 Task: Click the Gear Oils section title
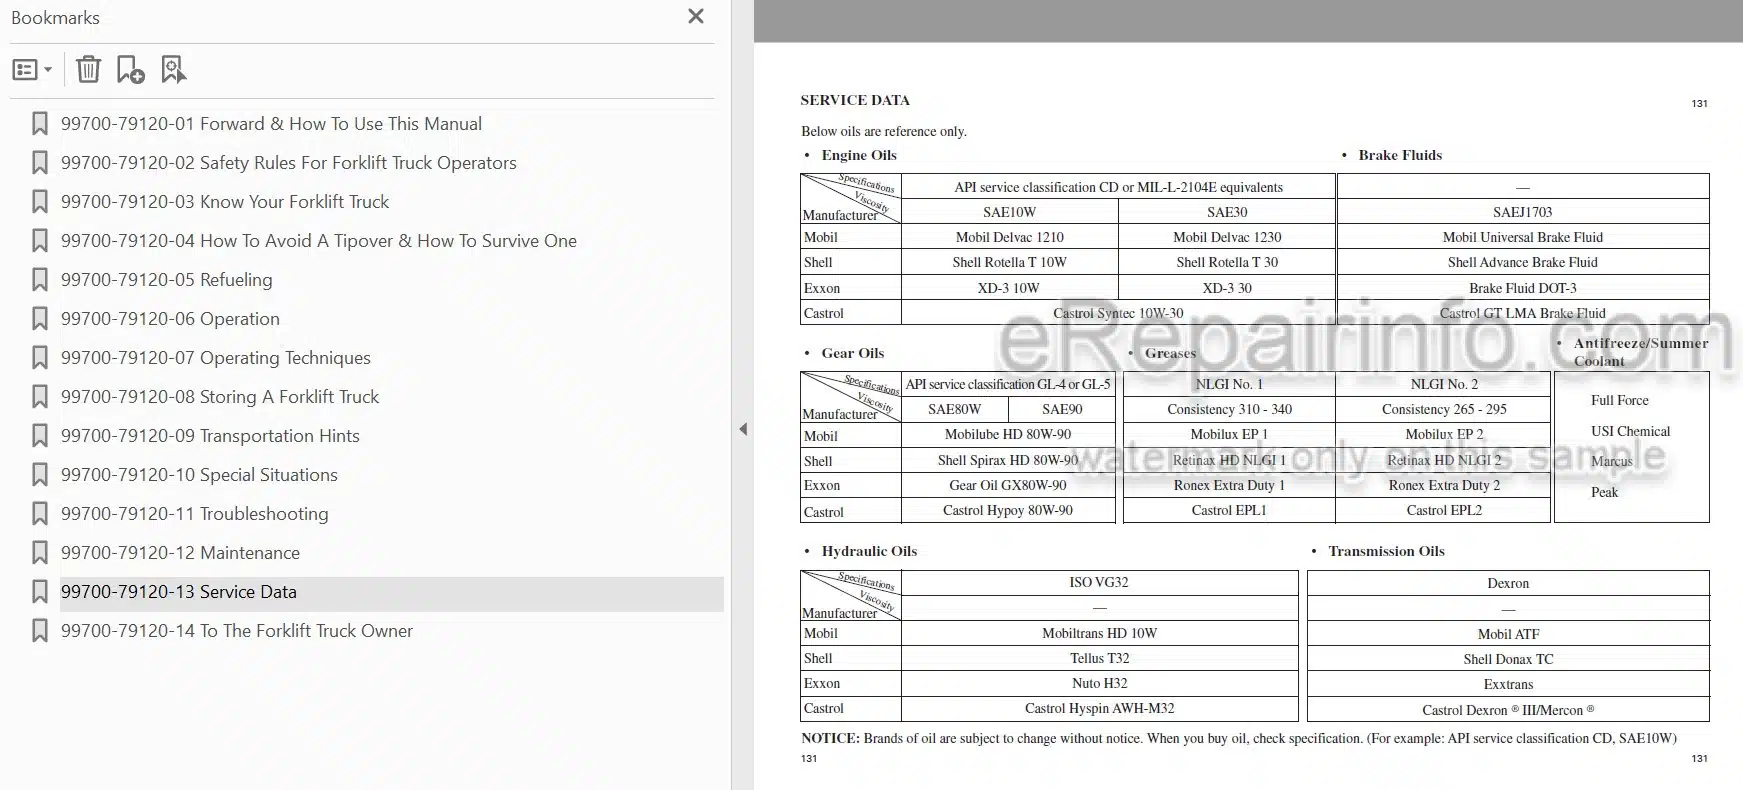(853, 353)
